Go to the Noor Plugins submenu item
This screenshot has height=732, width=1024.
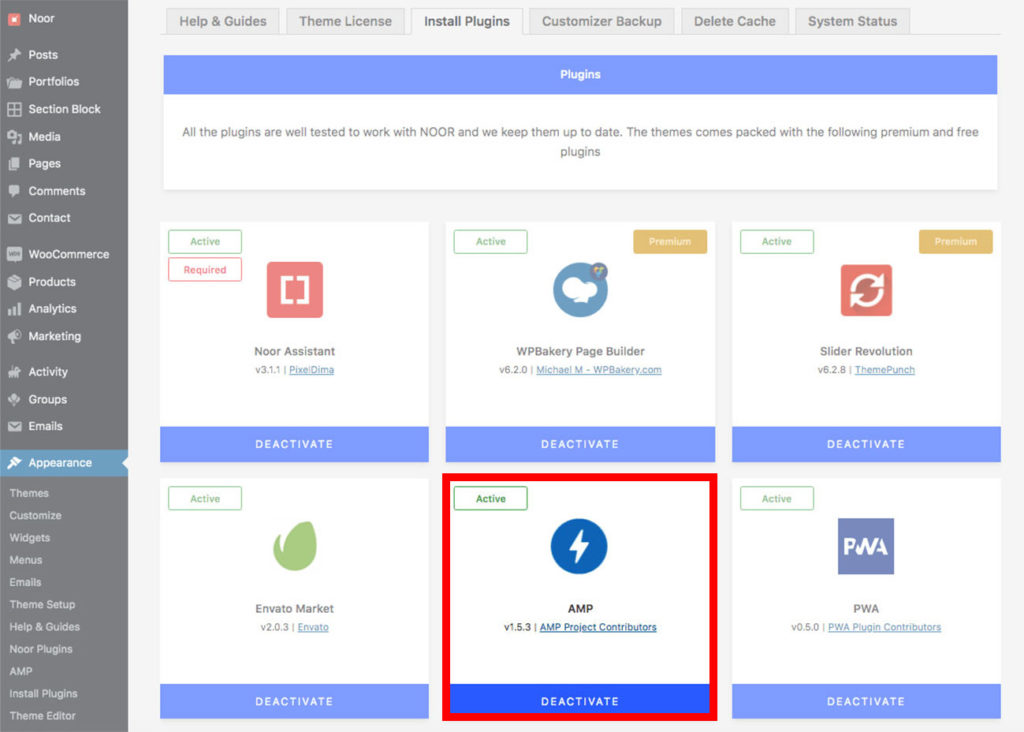click(41, 649)
